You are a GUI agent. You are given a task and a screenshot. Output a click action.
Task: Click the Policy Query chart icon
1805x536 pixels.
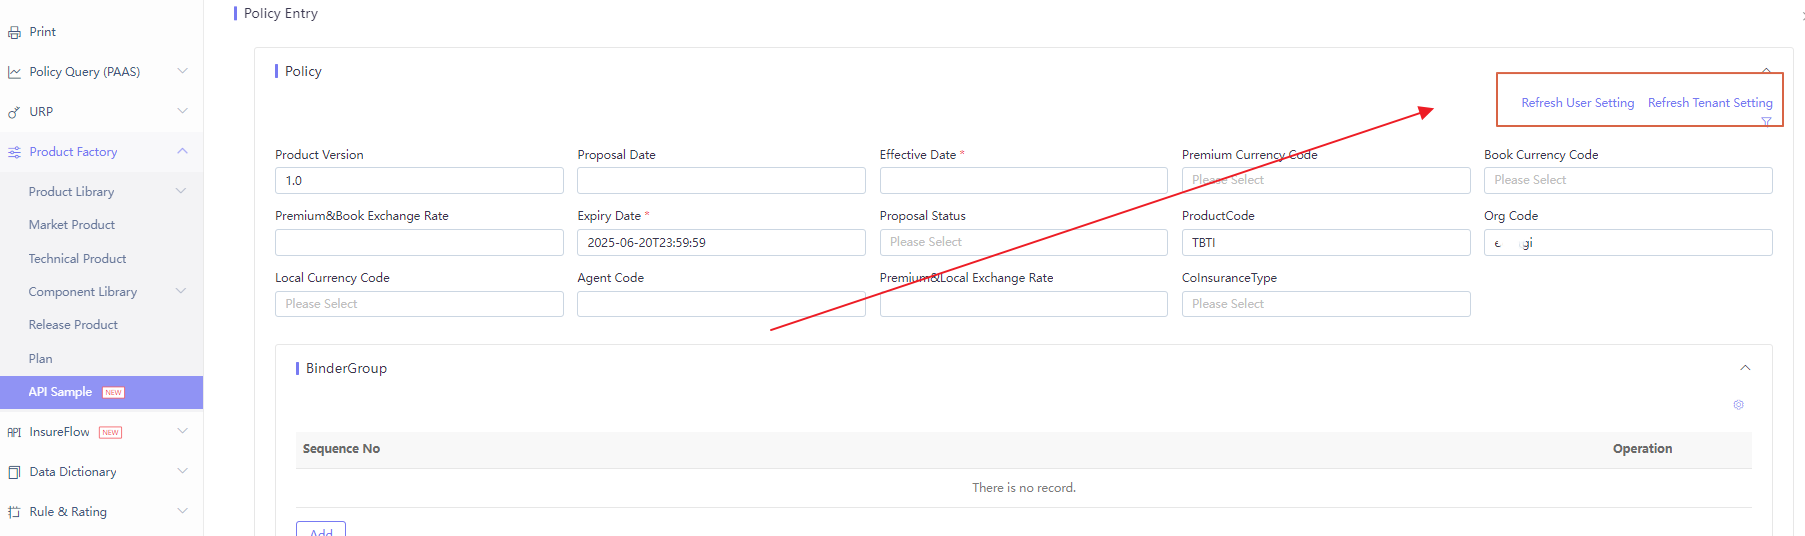[x=14, y=72]
